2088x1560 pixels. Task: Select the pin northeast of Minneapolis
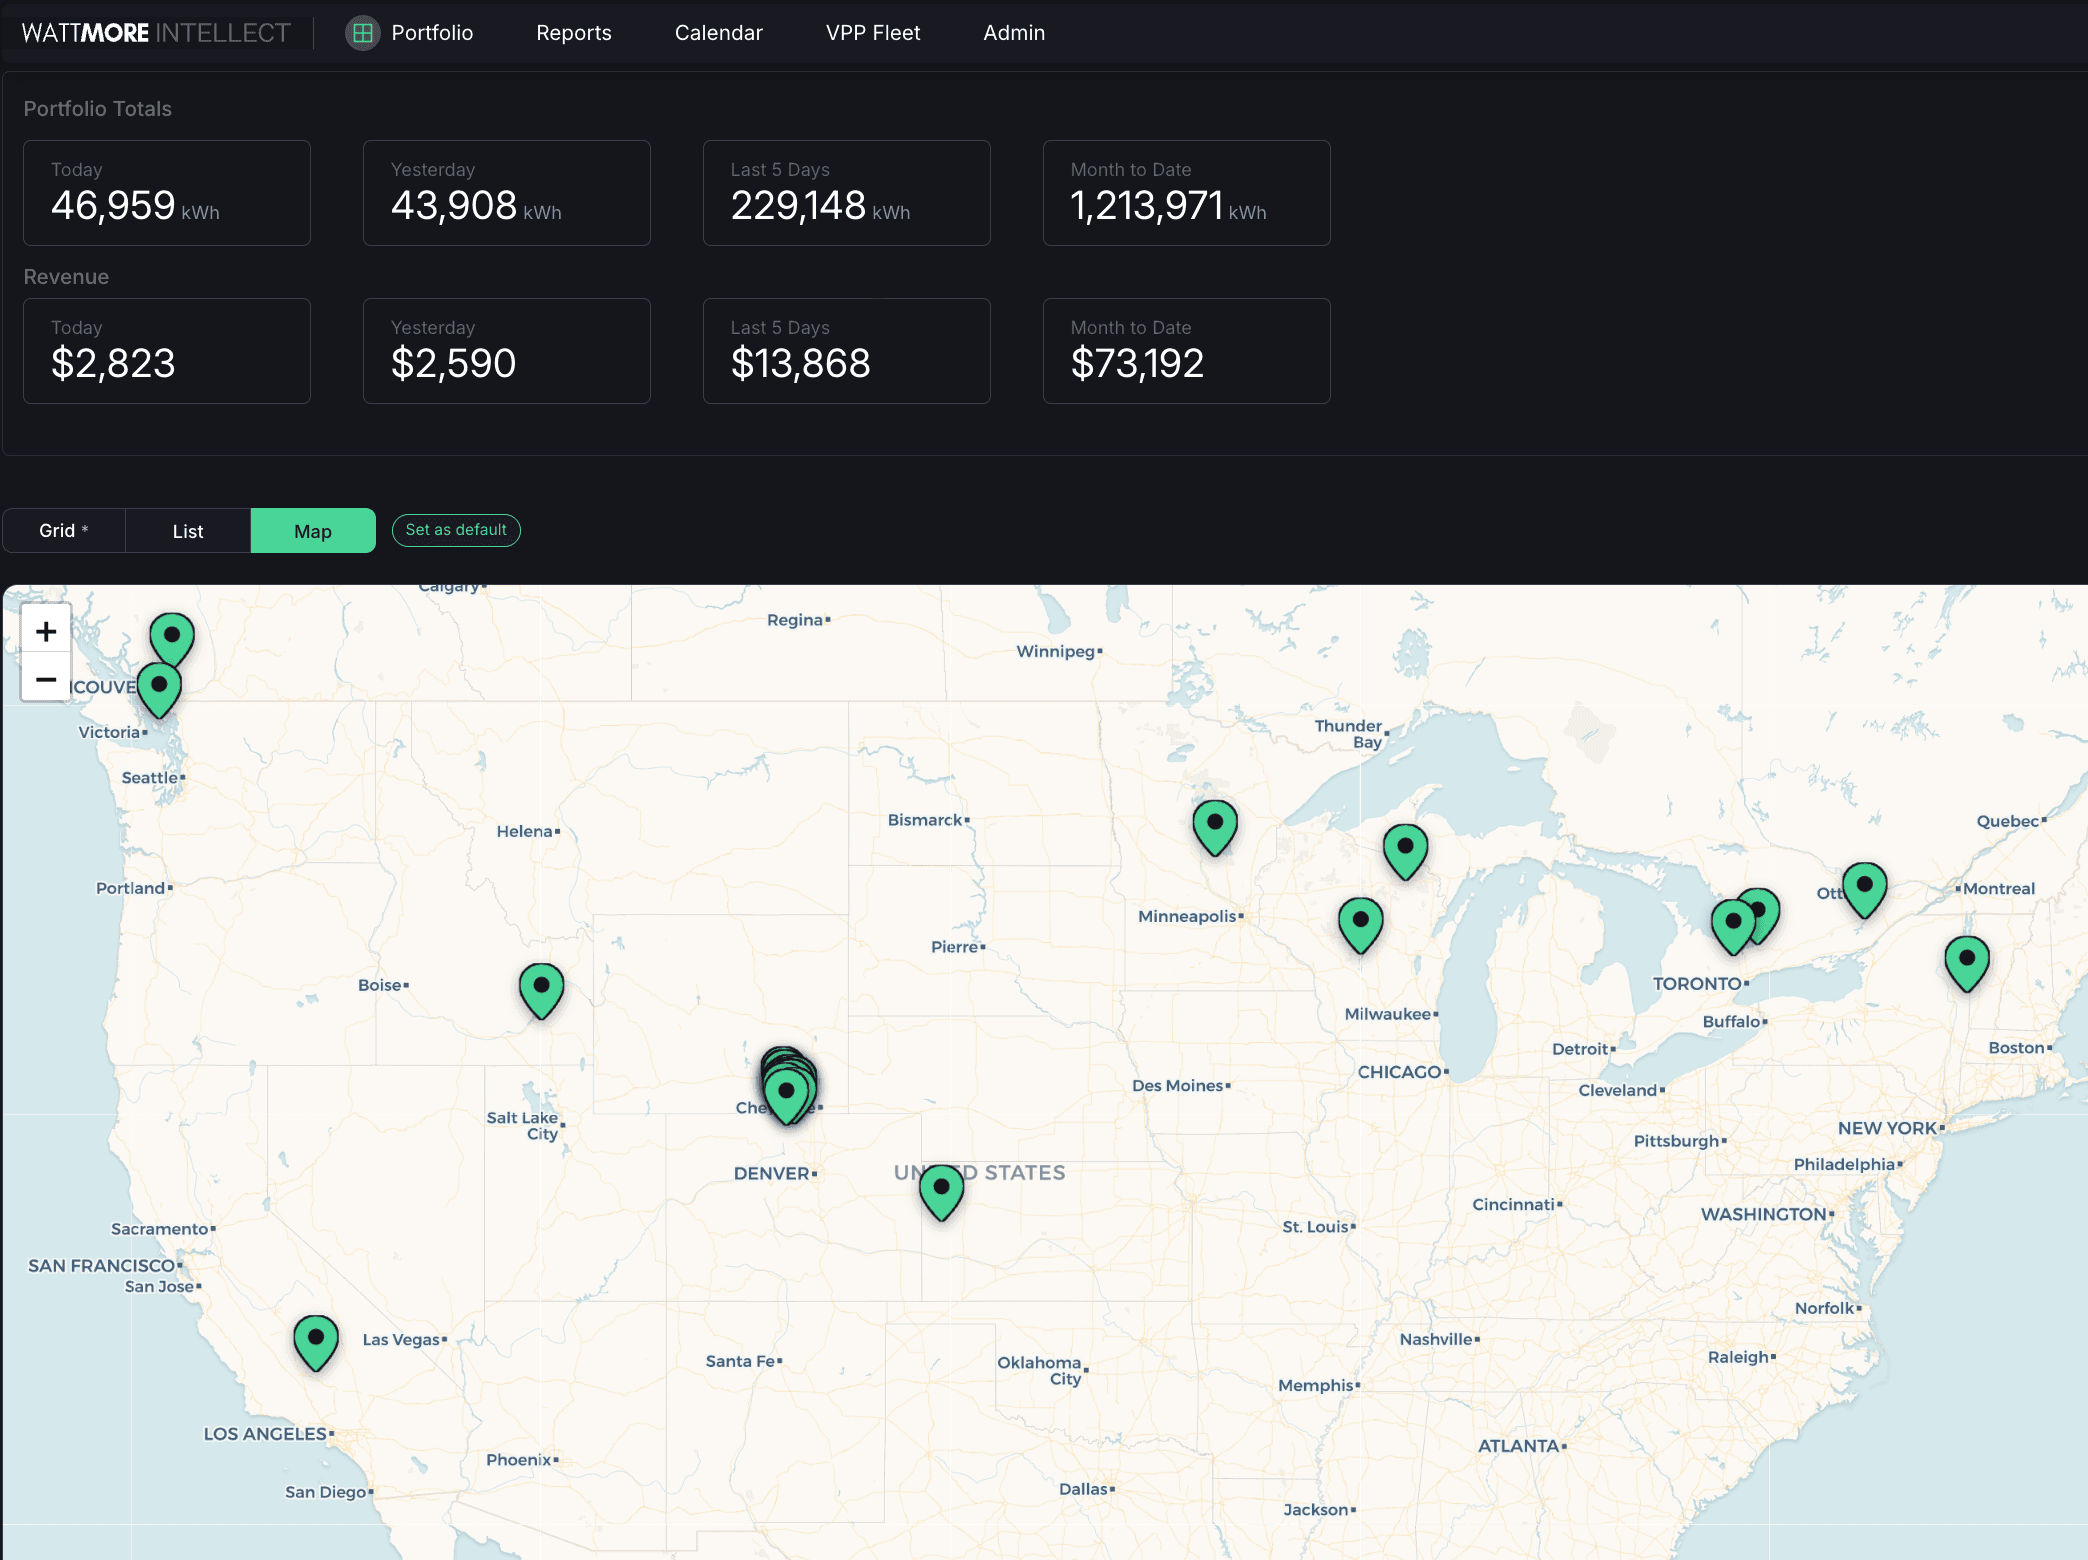point(1215,827)
